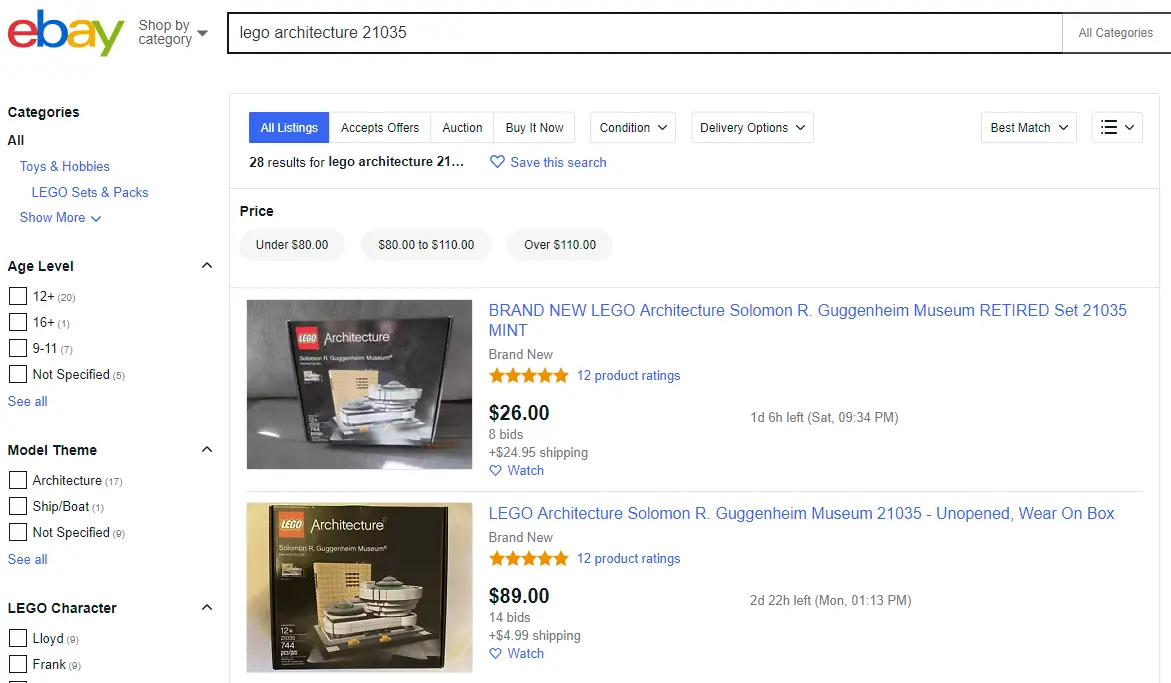
Task: Open the Delivery Options dropdown
Action: click(751, 127)
